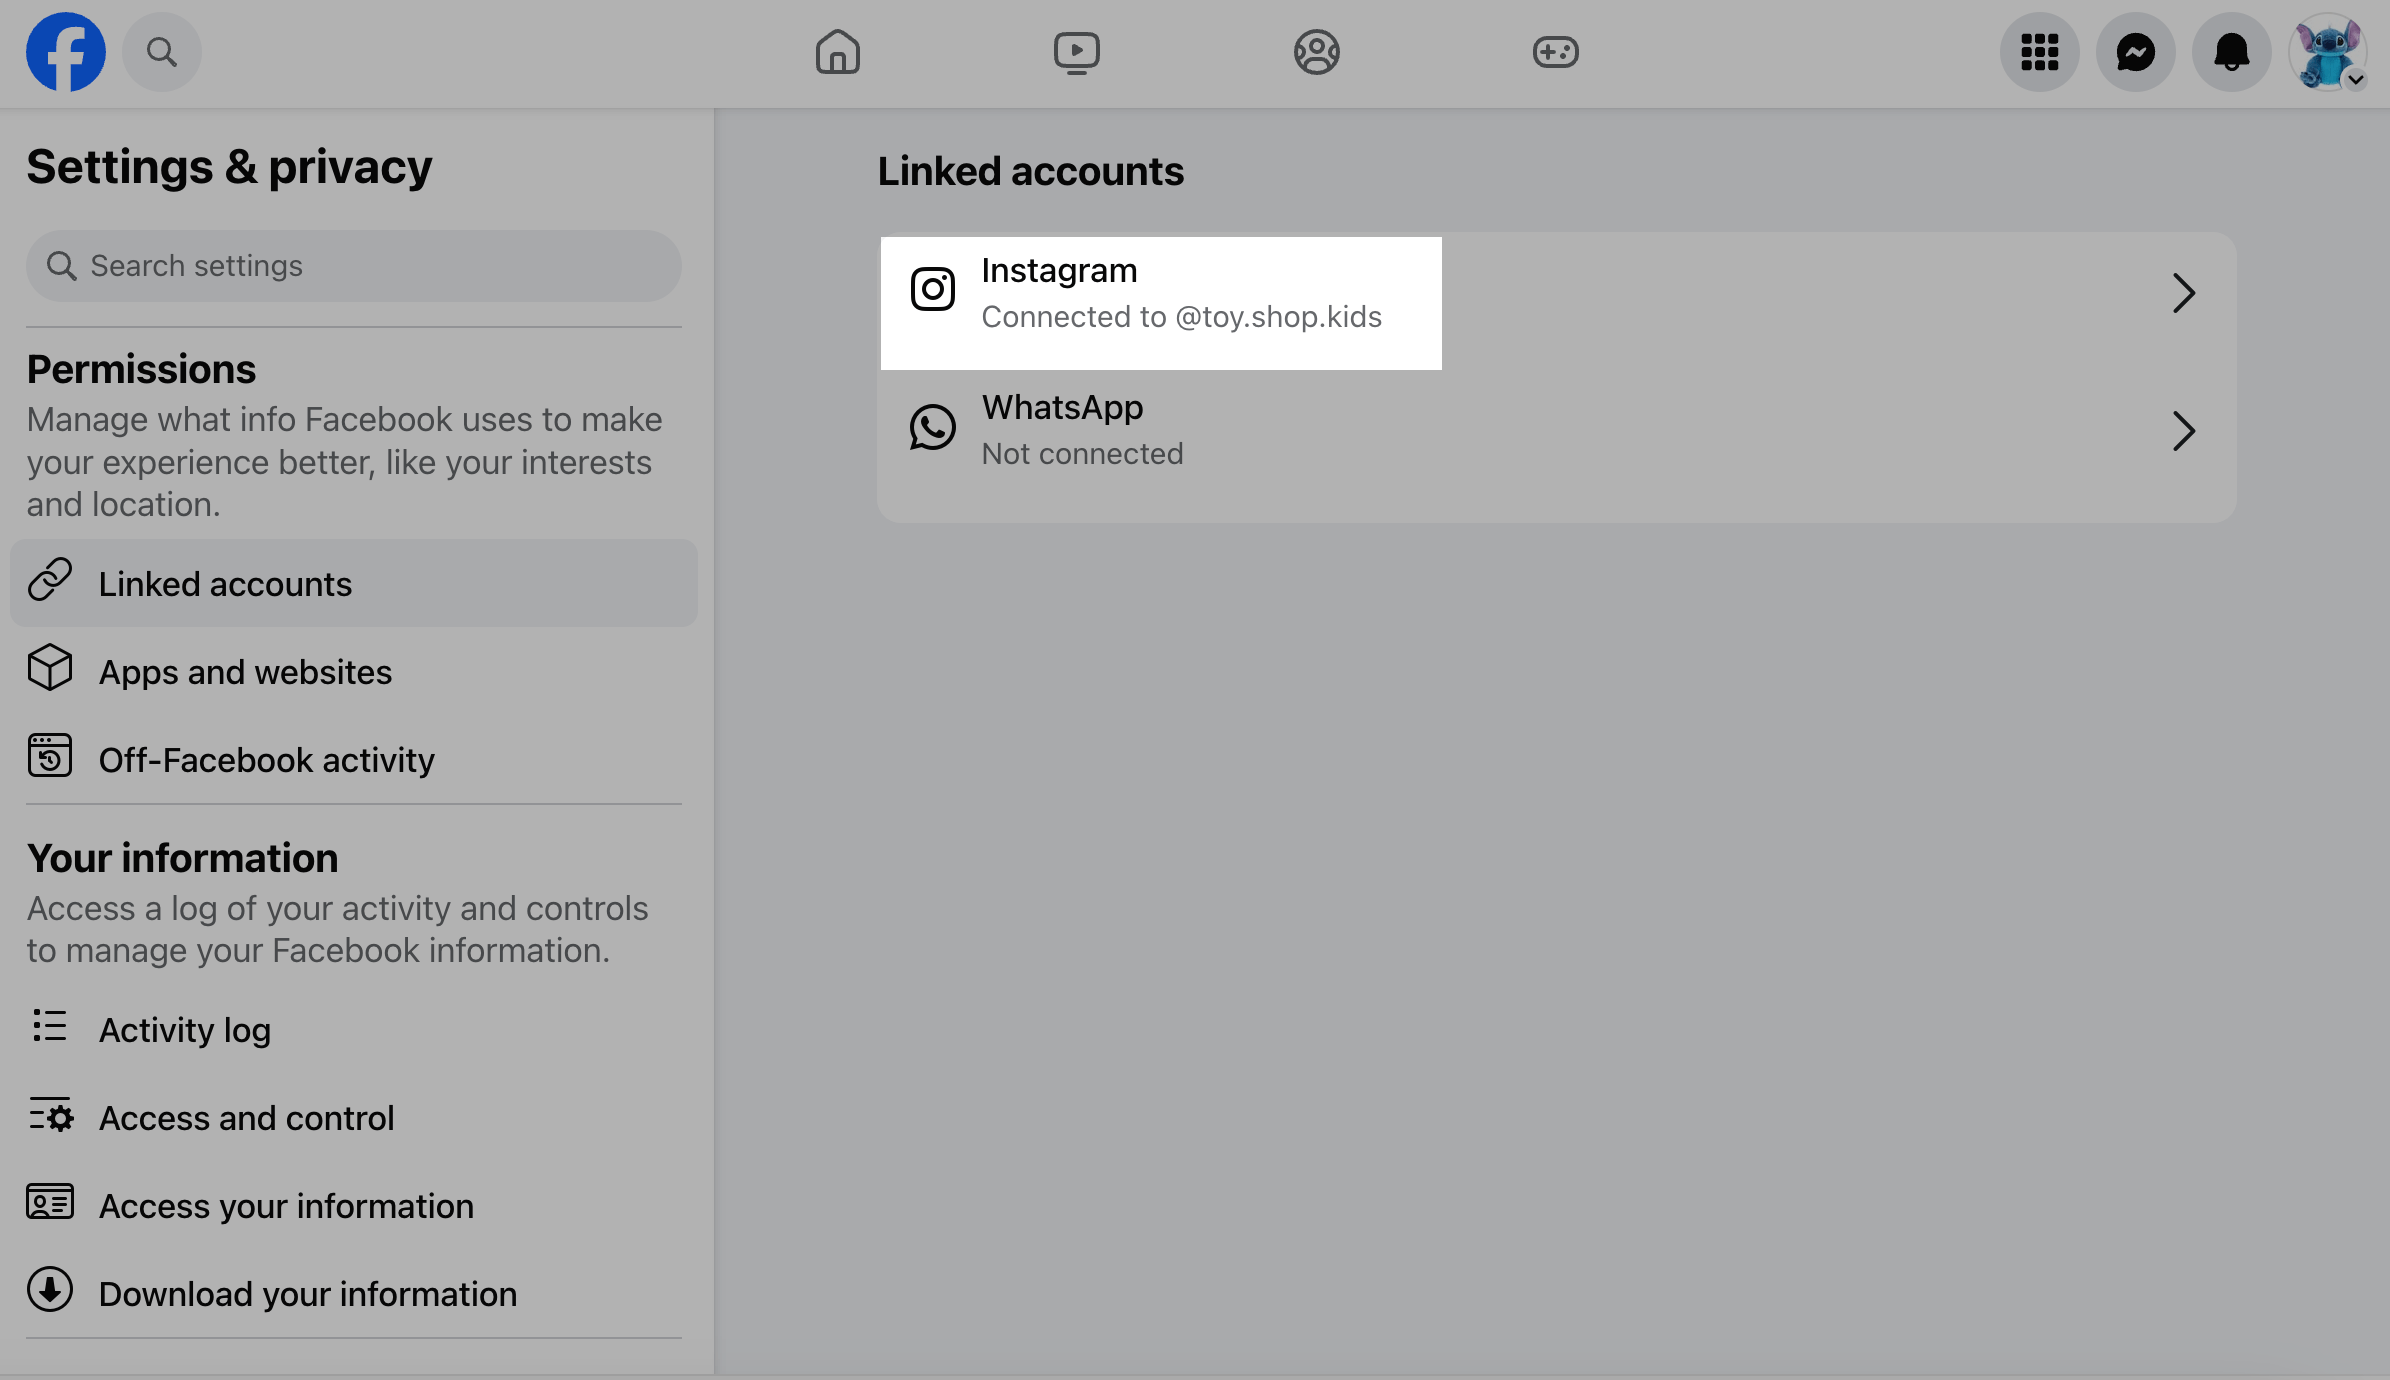This screenshot has height=1380, width=2390.
Task: Open the Instagram connected account entry
Action: point(1160,294)
